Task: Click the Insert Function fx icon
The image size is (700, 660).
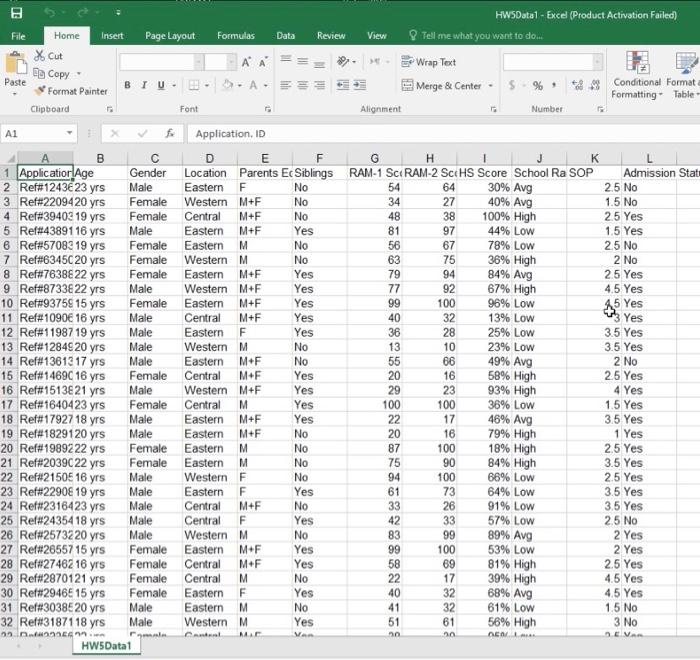Action: (170, 133)
